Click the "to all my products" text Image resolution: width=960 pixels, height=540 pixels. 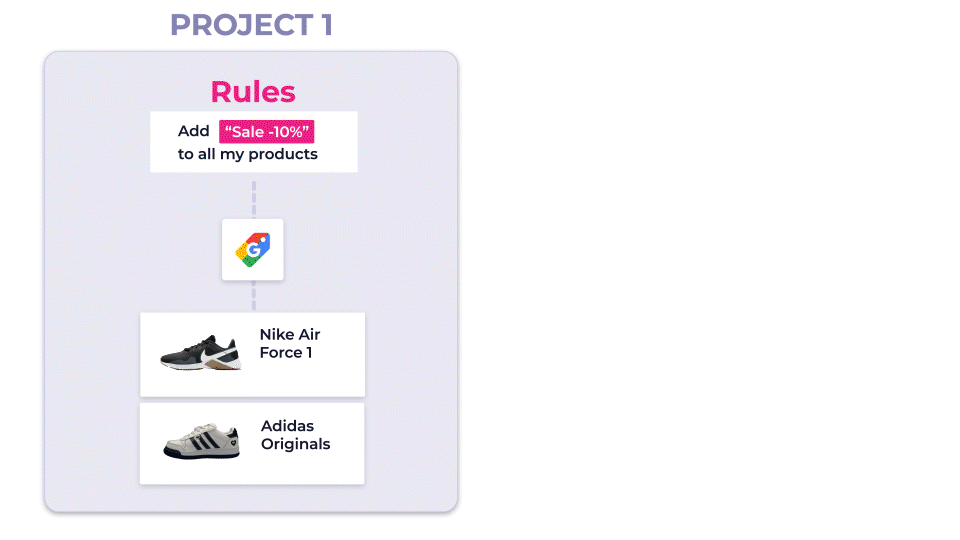(248, 154)
